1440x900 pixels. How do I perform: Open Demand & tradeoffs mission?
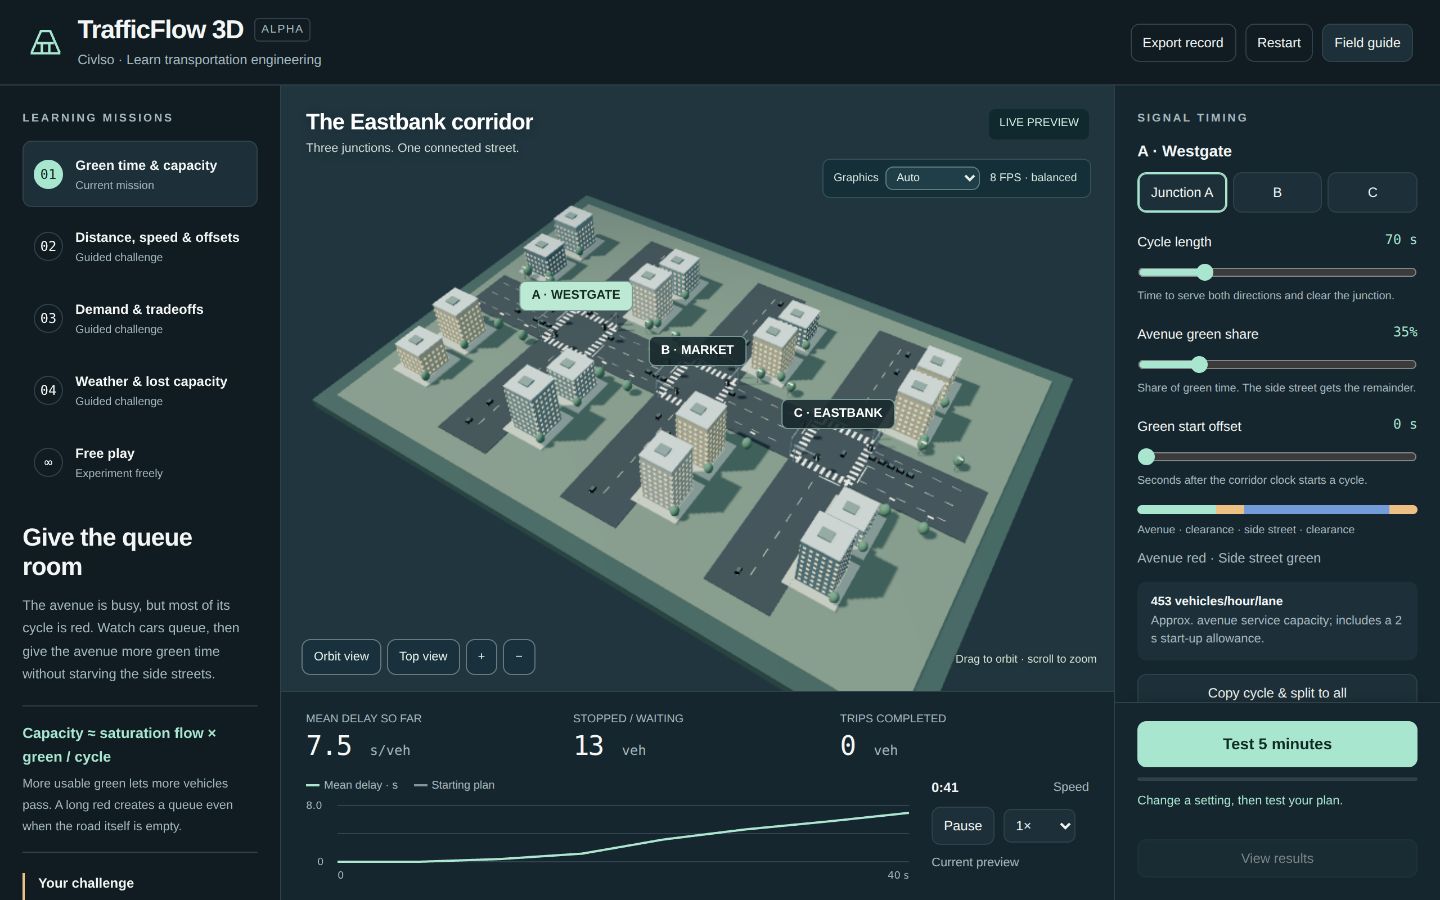pos(140,318)
